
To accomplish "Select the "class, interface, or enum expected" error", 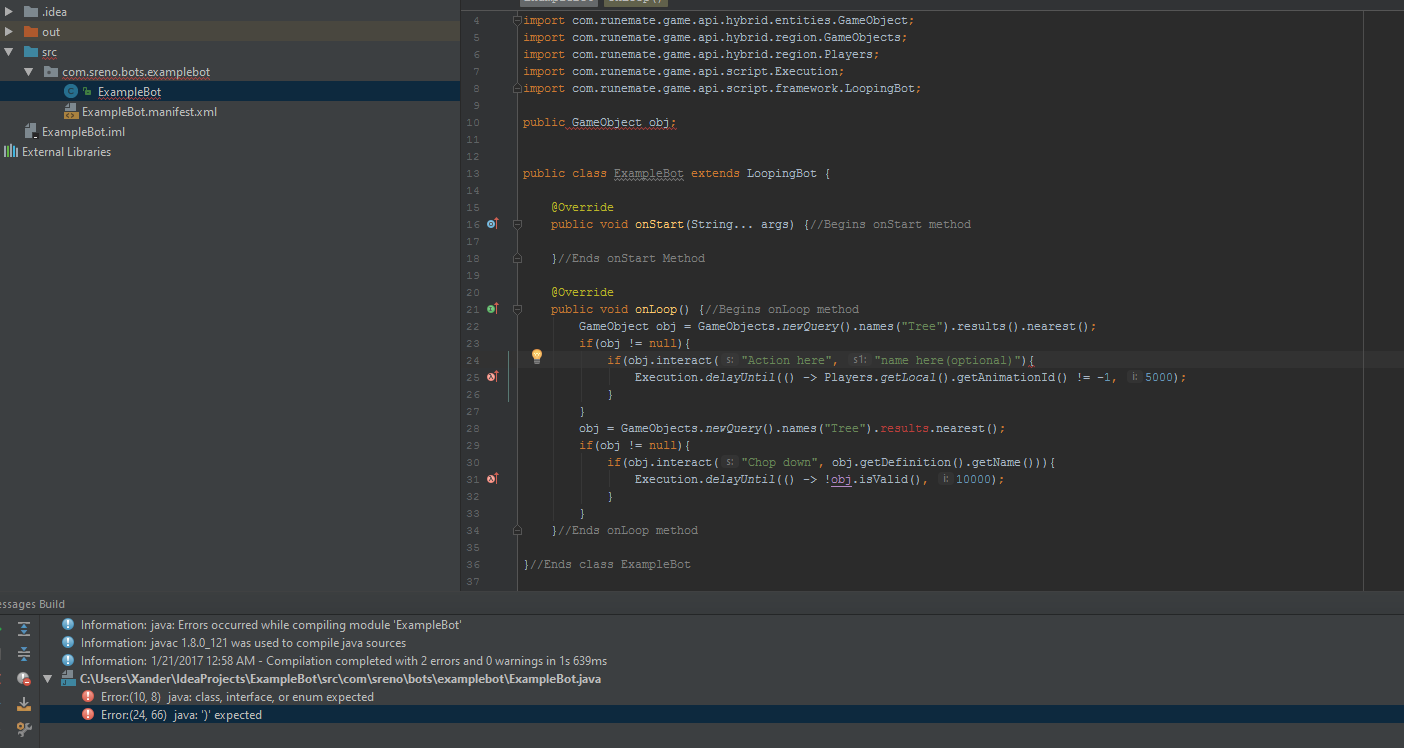I will pyautogui.click(x=237, y=697).
